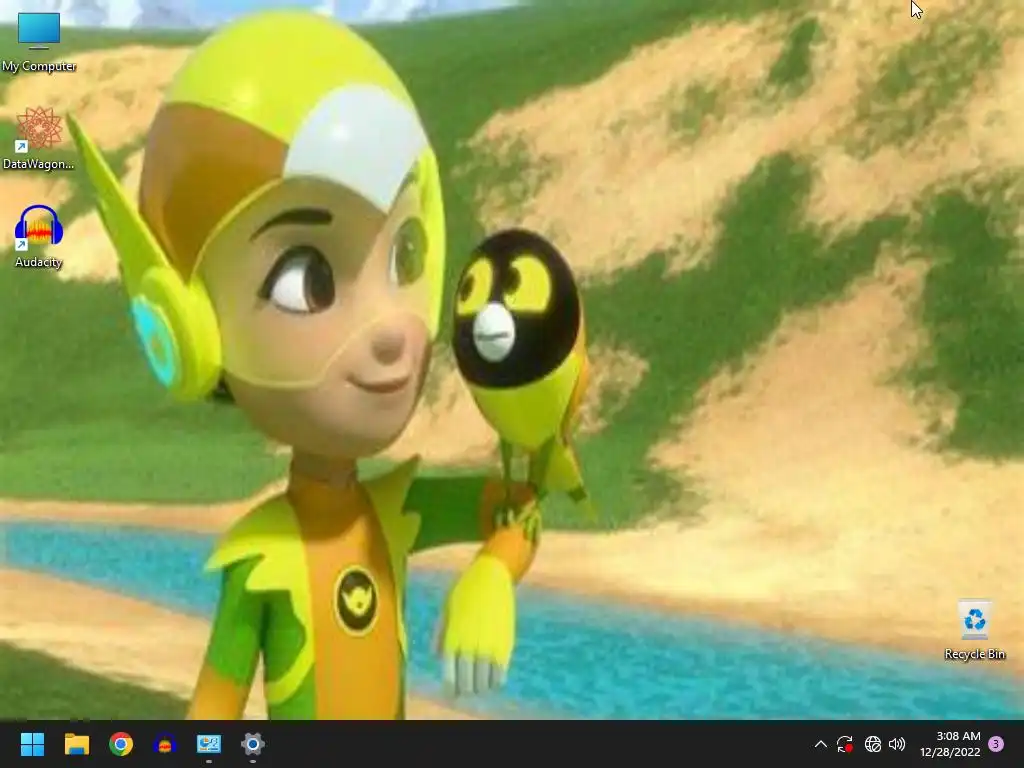The image size is (1024, 768).
Task: Open Settings gear in the taskbar
Action: click(x=253, y=744)
